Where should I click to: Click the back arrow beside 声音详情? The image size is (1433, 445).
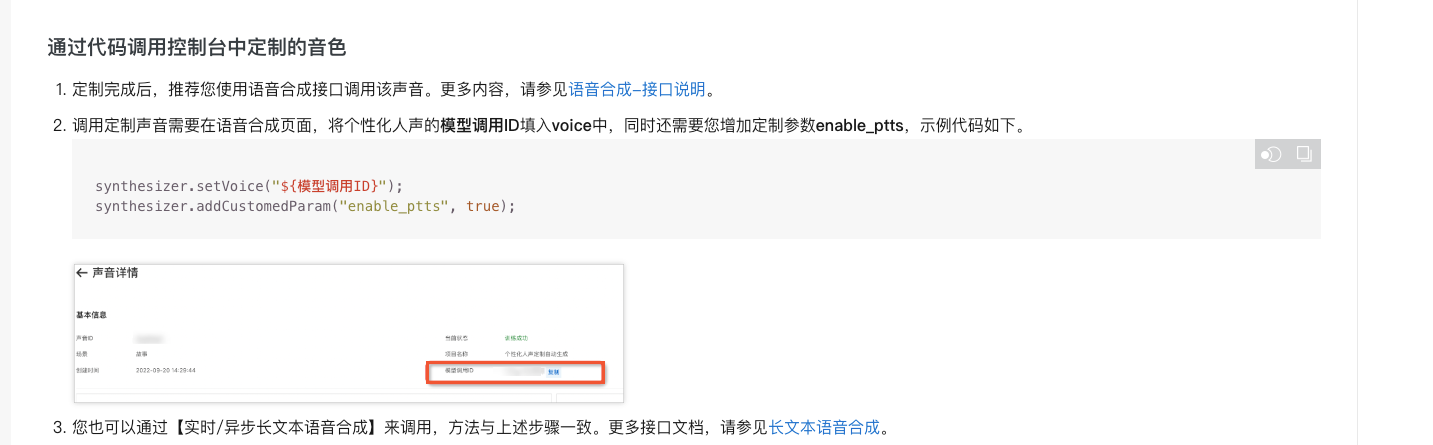[x=82, y=272]
